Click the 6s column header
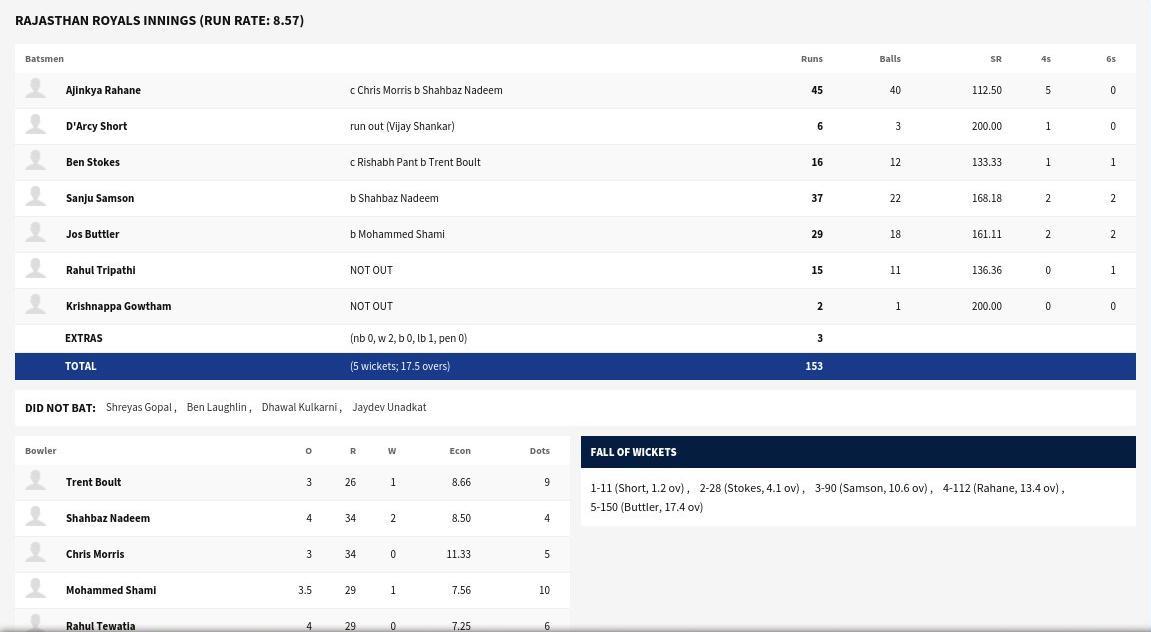1151x632 pixels. (x=1111, y=59)
